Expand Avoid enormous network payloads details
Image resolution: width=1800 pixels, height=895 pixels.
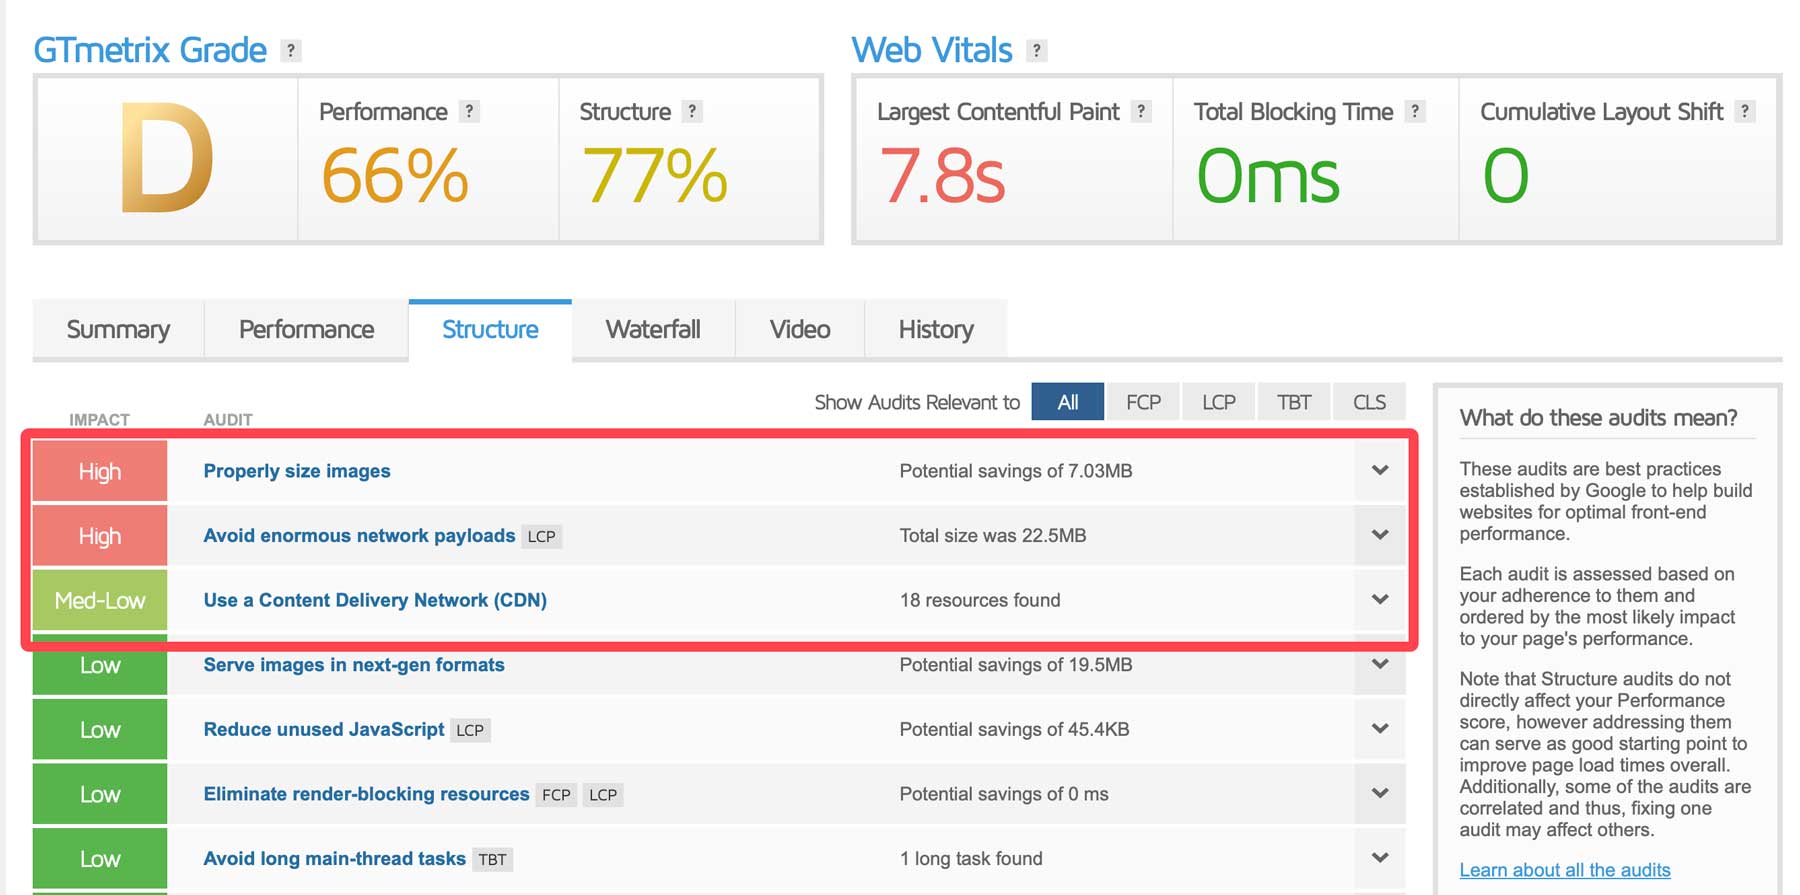[x=1379, y=535]
